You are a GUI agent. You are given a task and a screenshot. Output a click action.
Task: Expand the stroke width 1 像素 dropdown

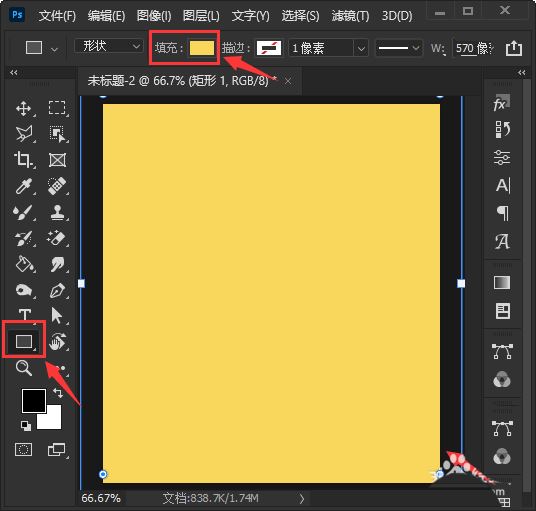coord(361,48)
